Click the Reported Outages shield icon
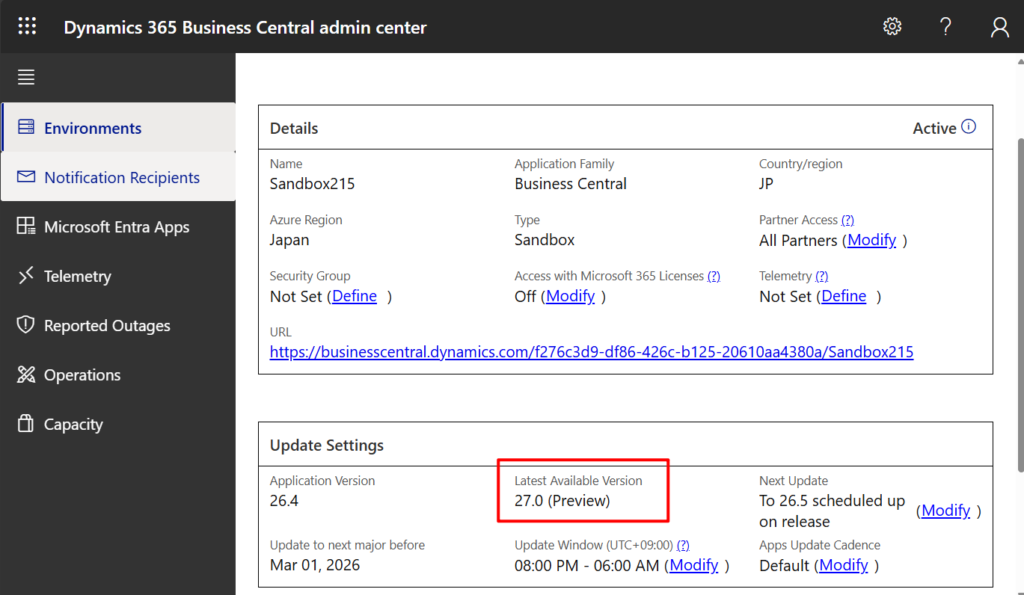Screen dimensions: 1024x595 pyautogui.click(x=26, y=326)
